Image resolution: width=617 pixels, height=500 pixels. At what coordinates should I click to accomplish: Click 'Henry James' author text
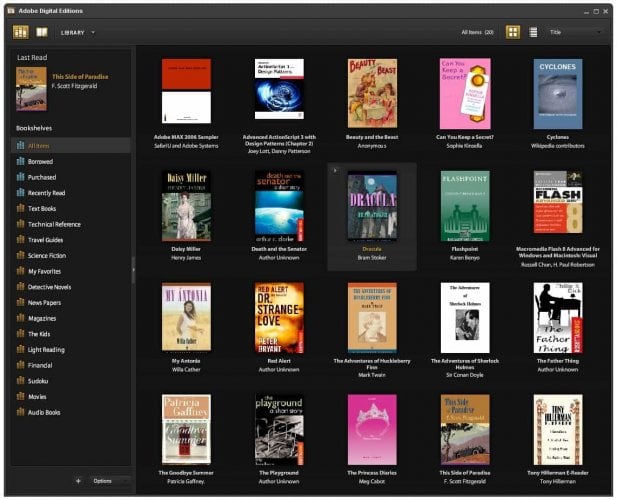click(x=186, y=258)
